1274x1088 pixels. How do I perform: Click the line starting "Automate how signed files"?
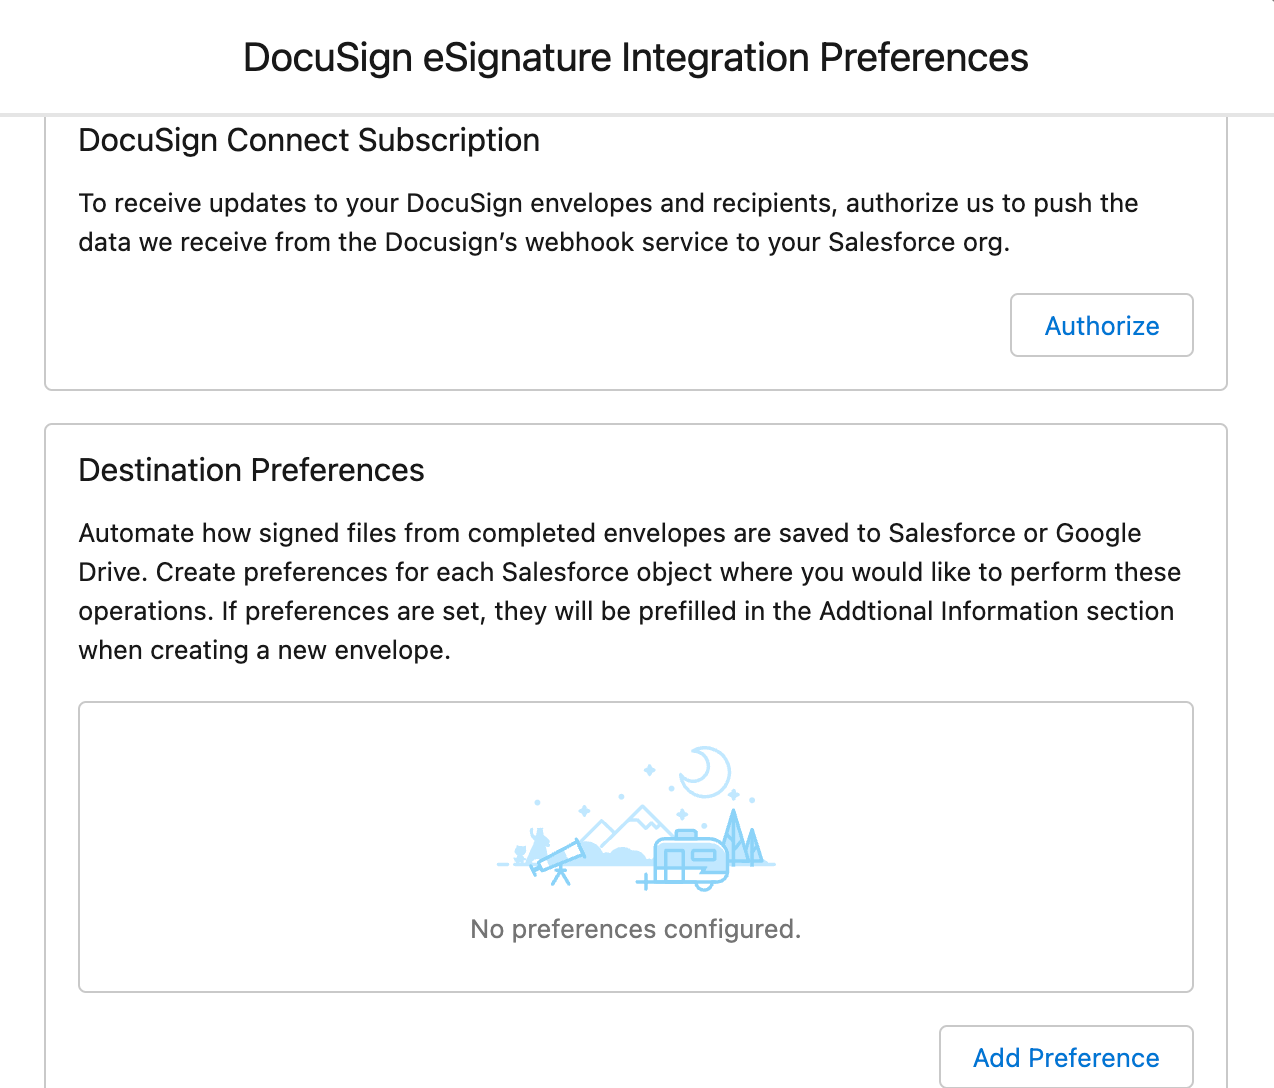(610, 533)
